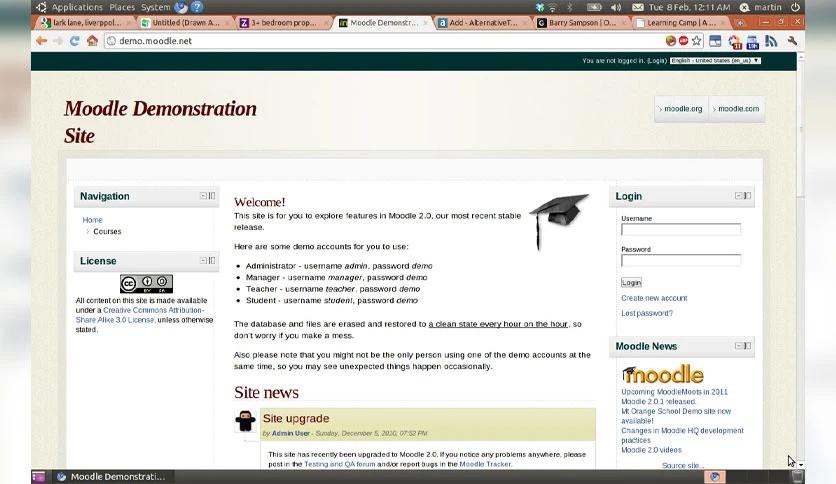Open the new tab button
Screen dimensions: 836x484
740,23
